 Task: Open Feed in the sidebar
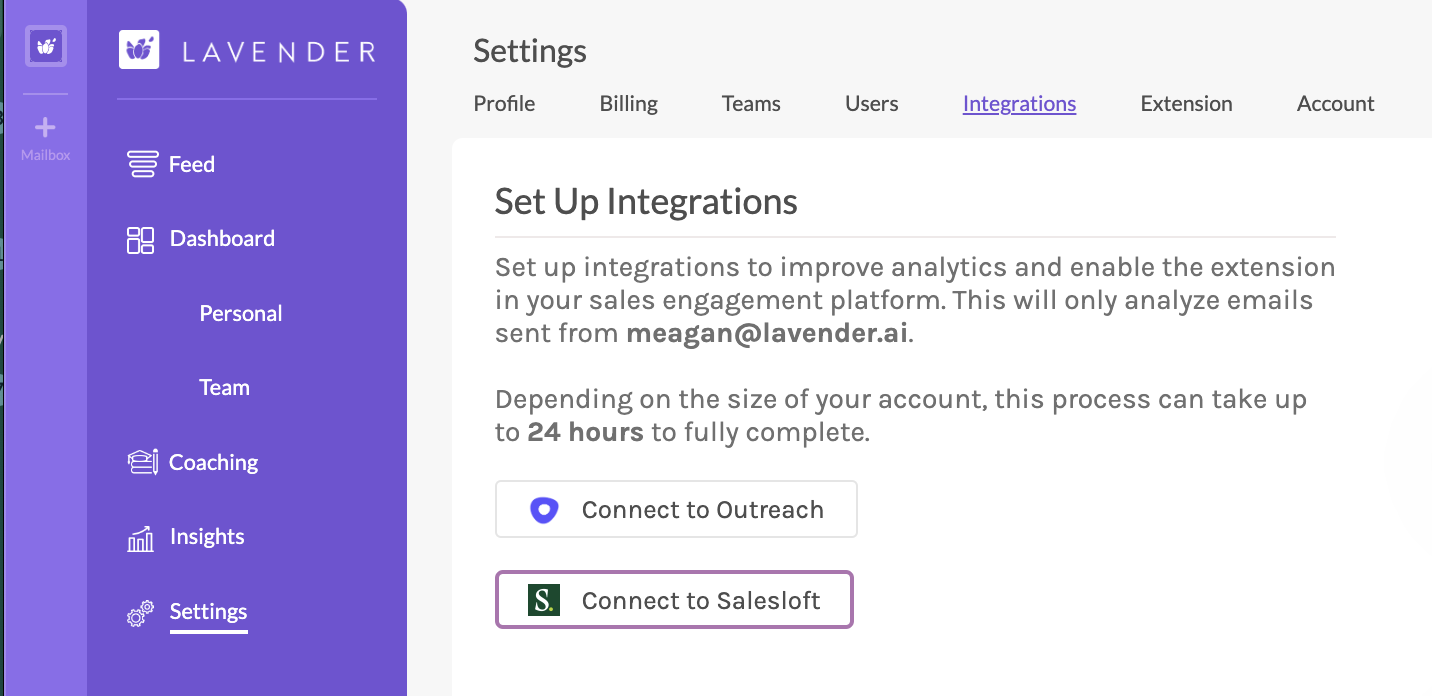click(192, 164)
